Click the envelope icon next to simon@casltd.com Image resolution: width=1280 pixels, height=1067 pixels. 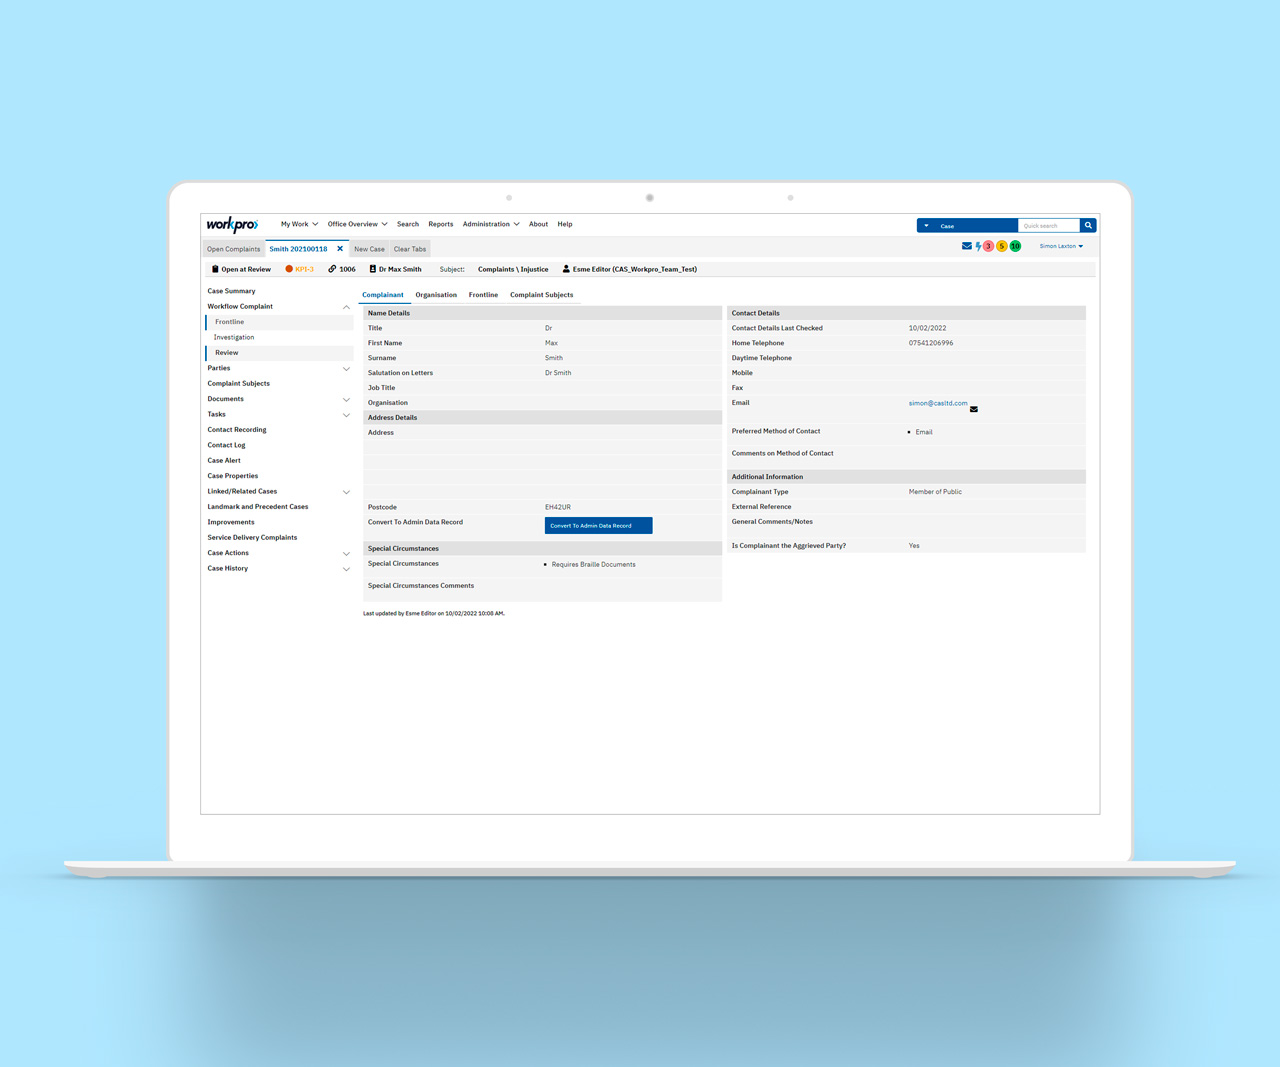click(x=973, y=409)
